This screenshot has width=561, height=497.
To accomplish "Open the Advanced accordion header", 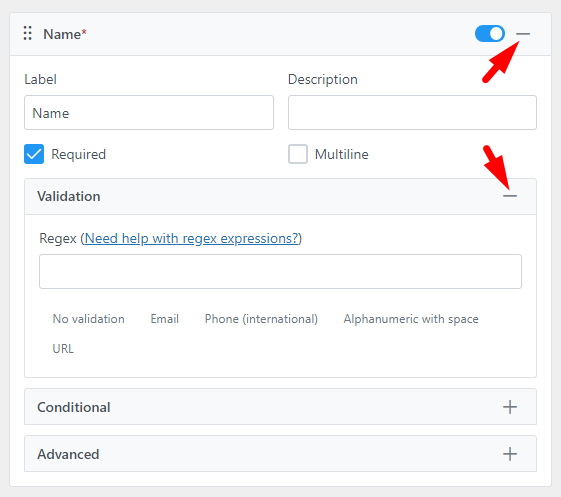I will tap(280, 454).
